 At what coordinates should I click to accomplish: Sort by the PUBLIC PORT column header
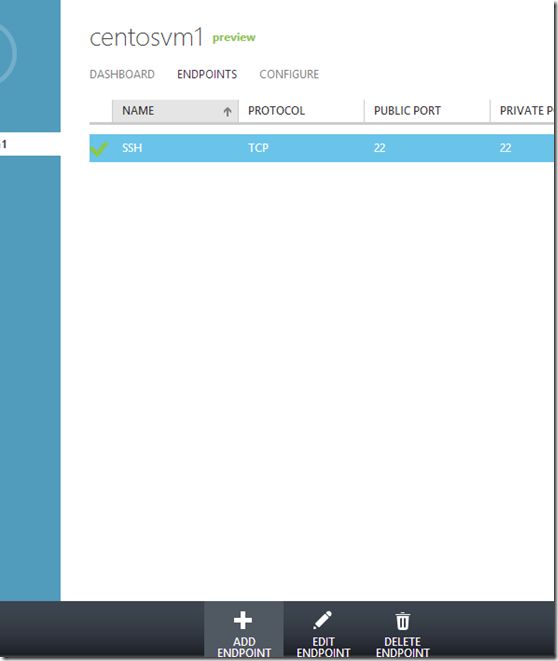click(427, 111)
